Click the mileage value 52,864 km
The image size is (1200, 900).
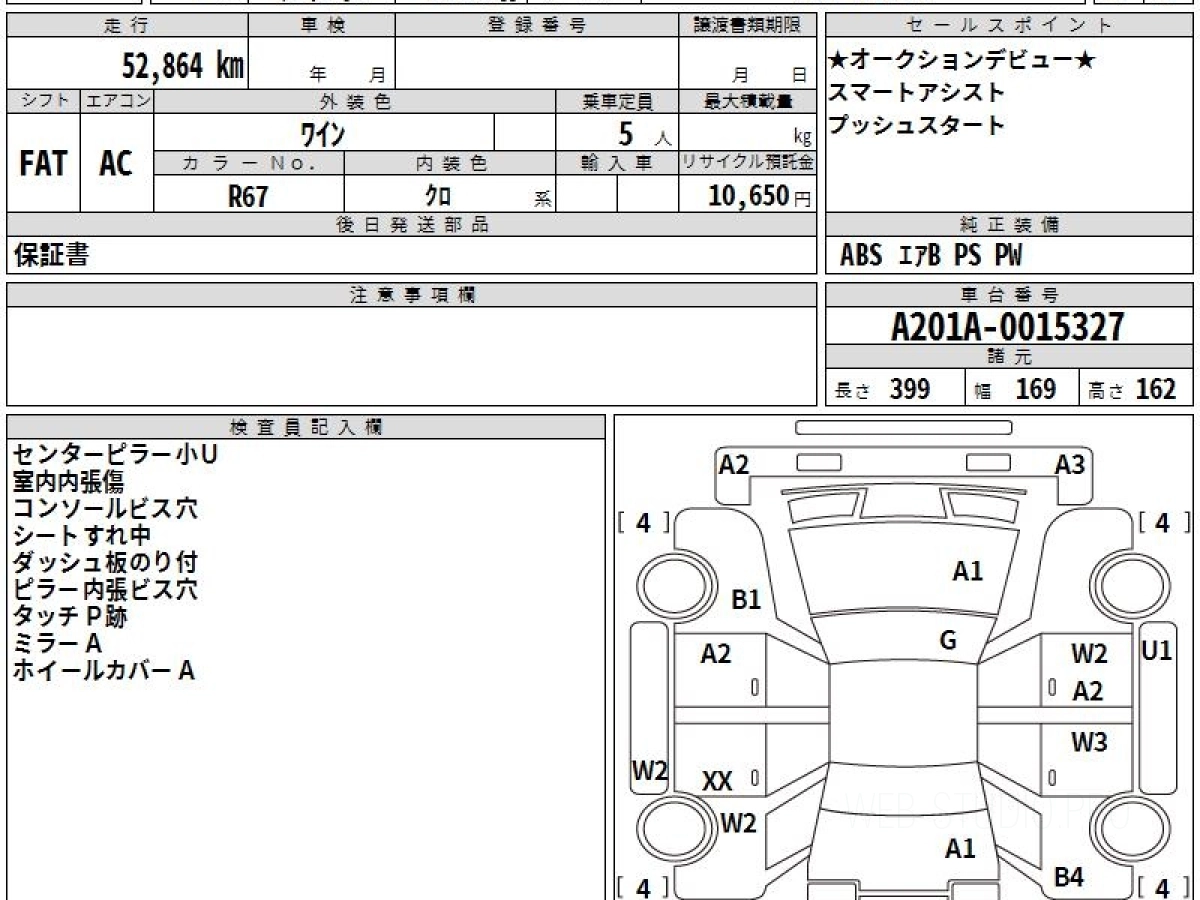[183, 66]
